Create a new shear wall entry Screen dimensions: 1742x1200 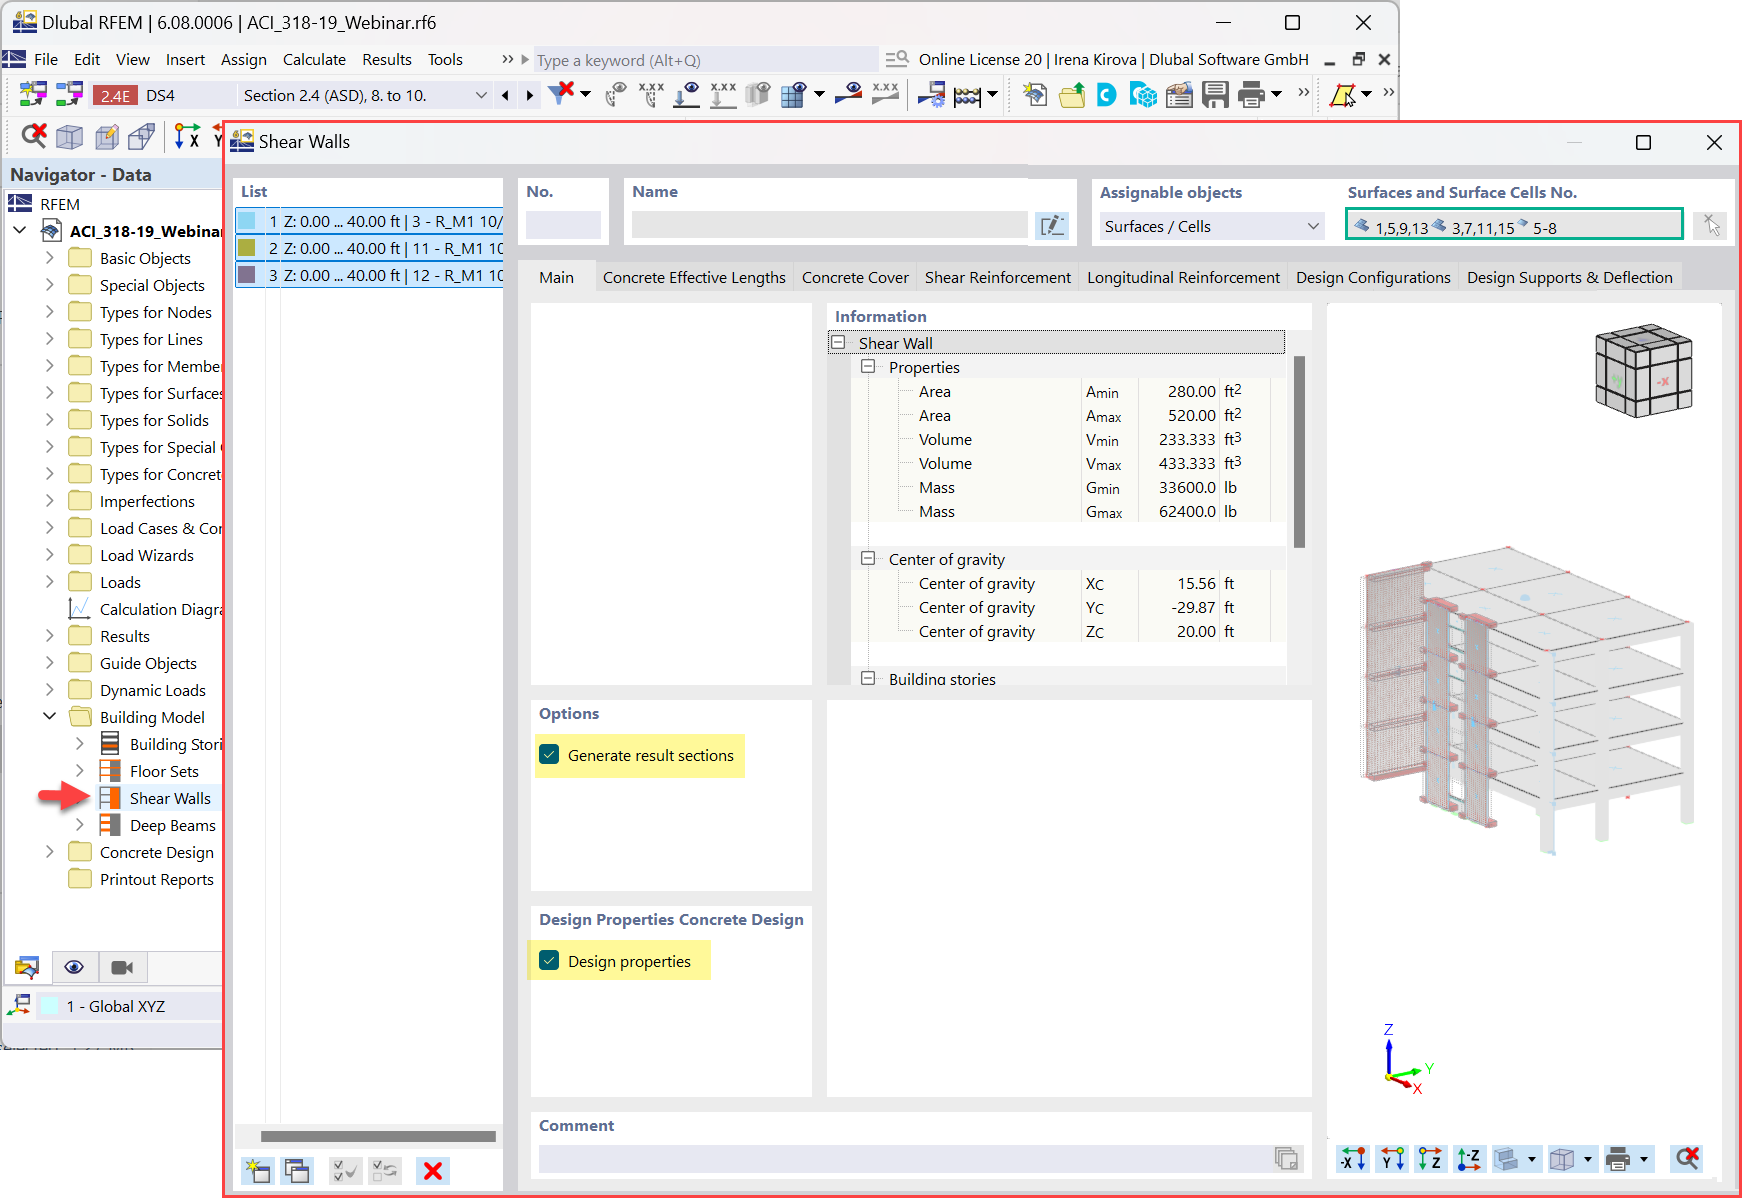pos(257,1170)
